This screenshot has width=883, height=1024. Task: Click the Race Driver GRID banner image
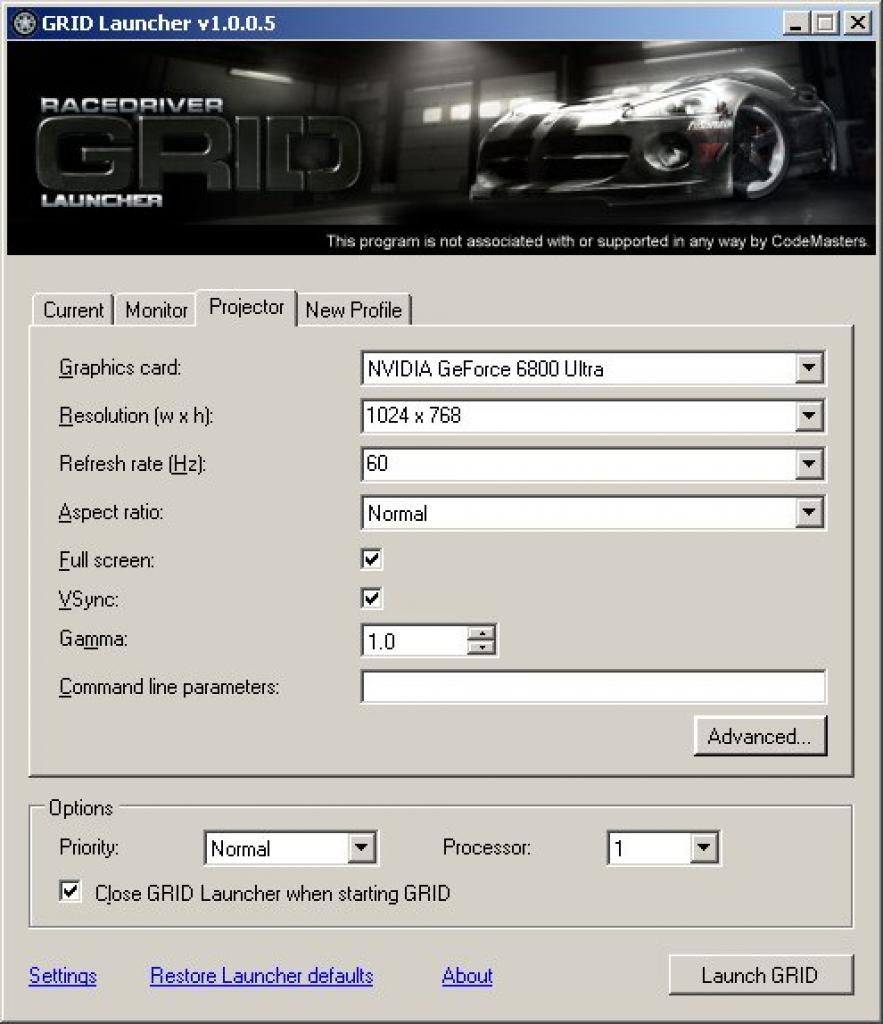[x=442, y=148]
